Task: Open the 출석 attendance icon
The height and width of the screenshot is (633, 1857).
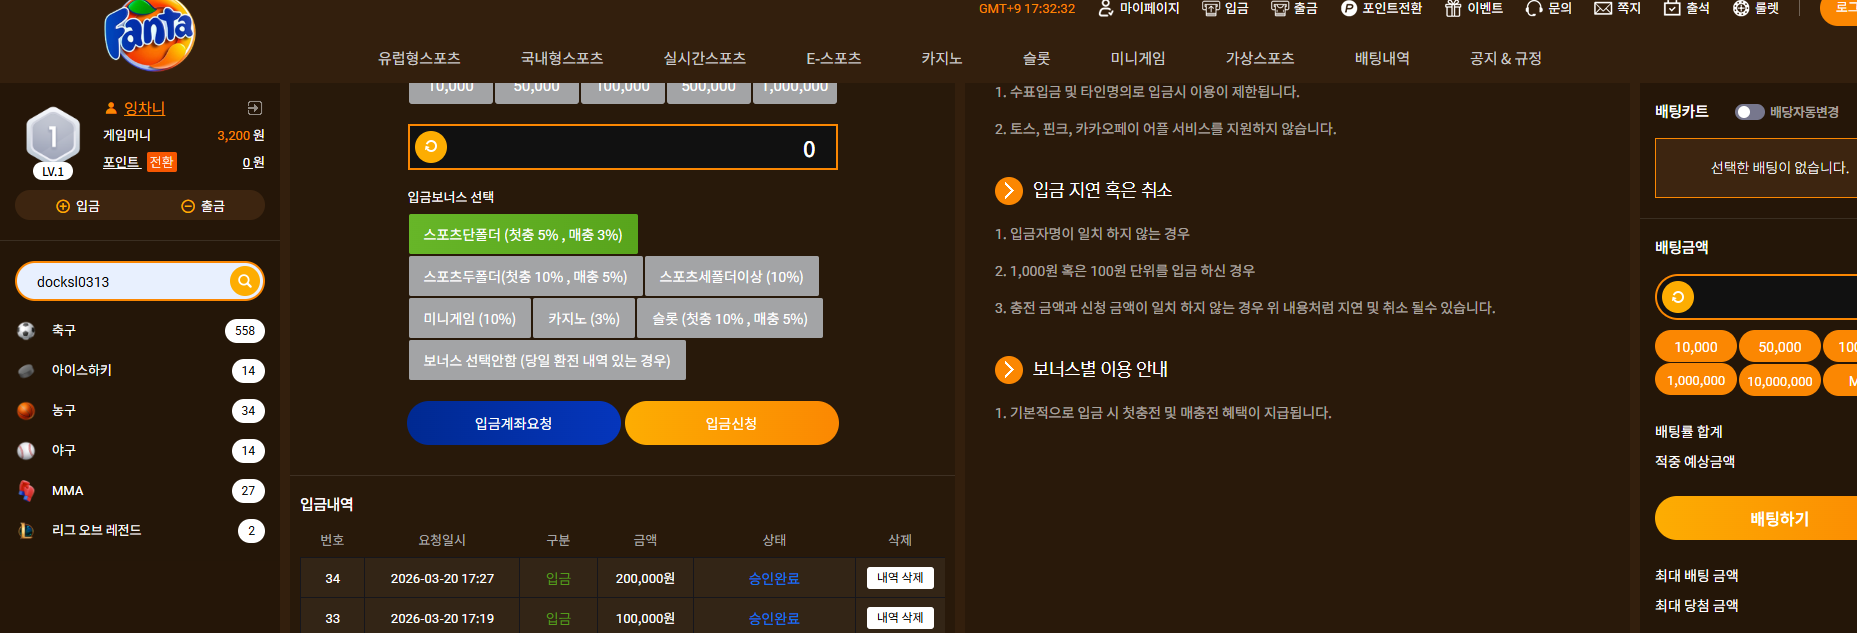Action: click(x=1672, y=8)
